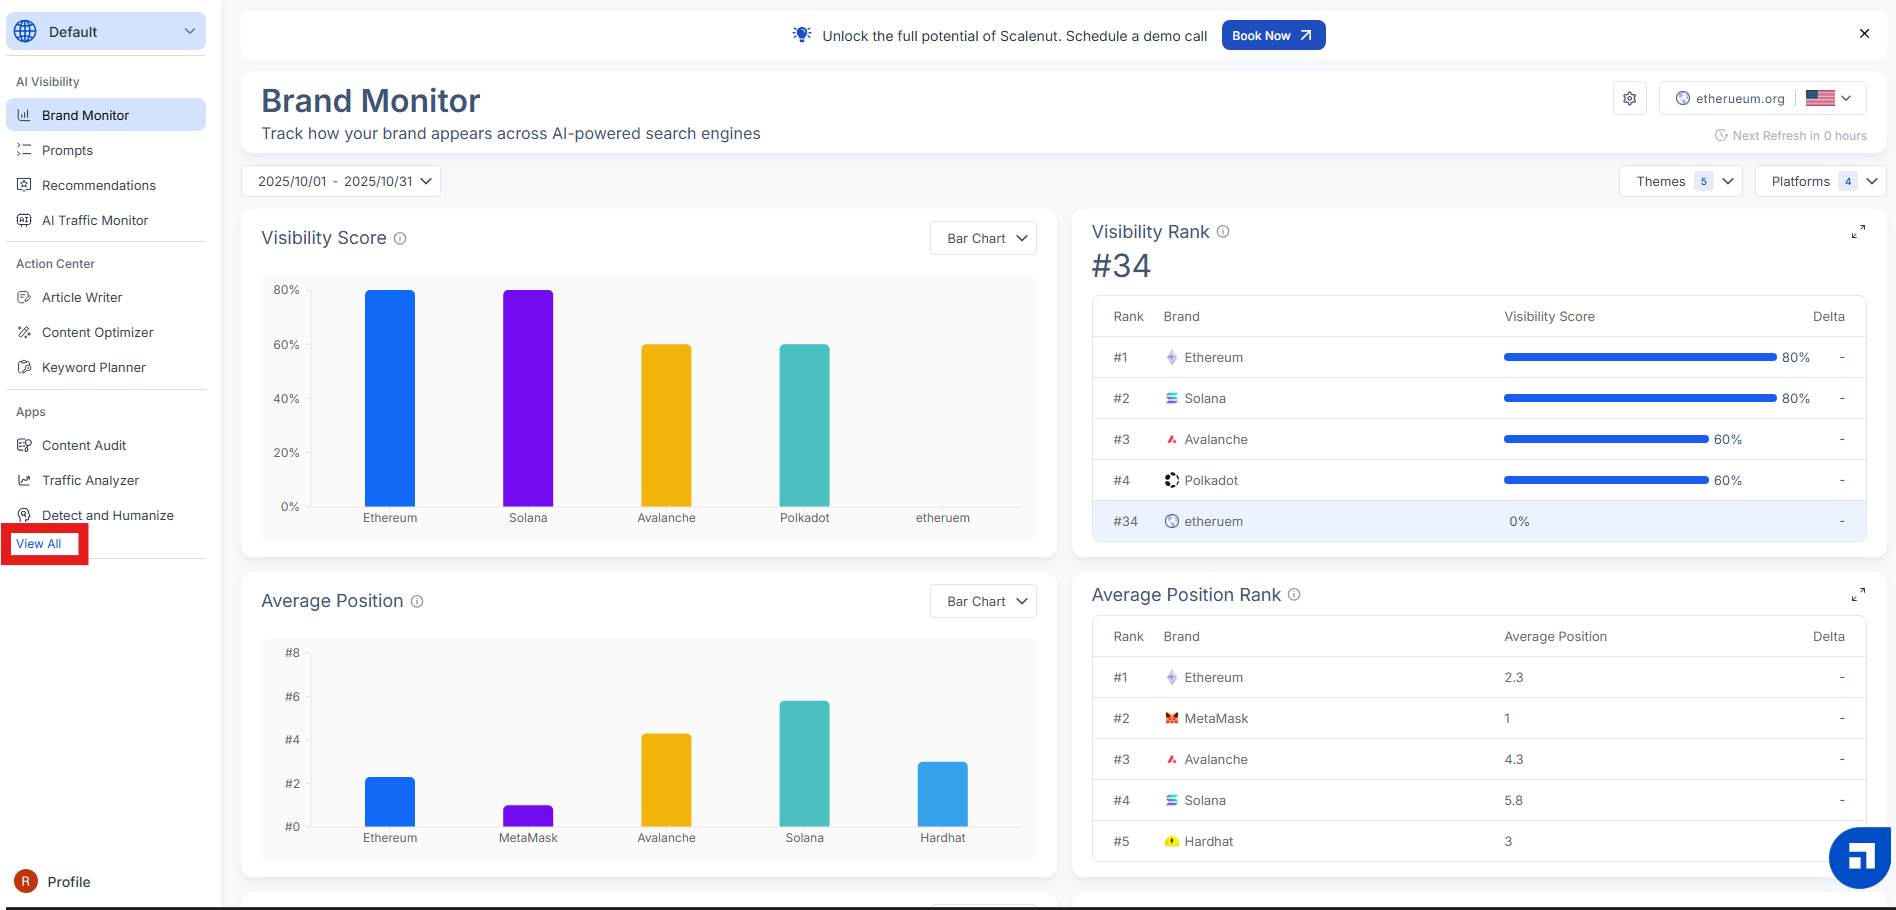The width and height of the screenshot is (1896, 910).
Task: Click the blue Ethereum bar in Visibility Score
Action: 390,398
